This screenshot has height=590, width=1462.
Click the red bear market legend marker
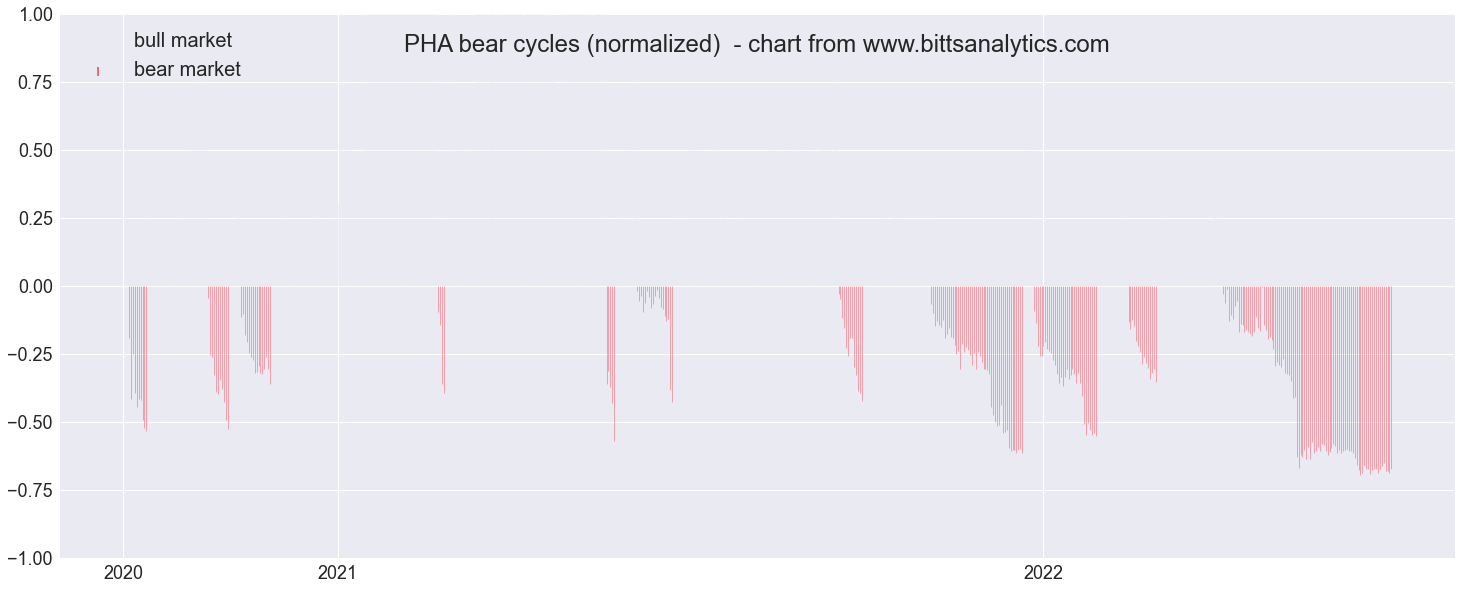click(98, 71)
